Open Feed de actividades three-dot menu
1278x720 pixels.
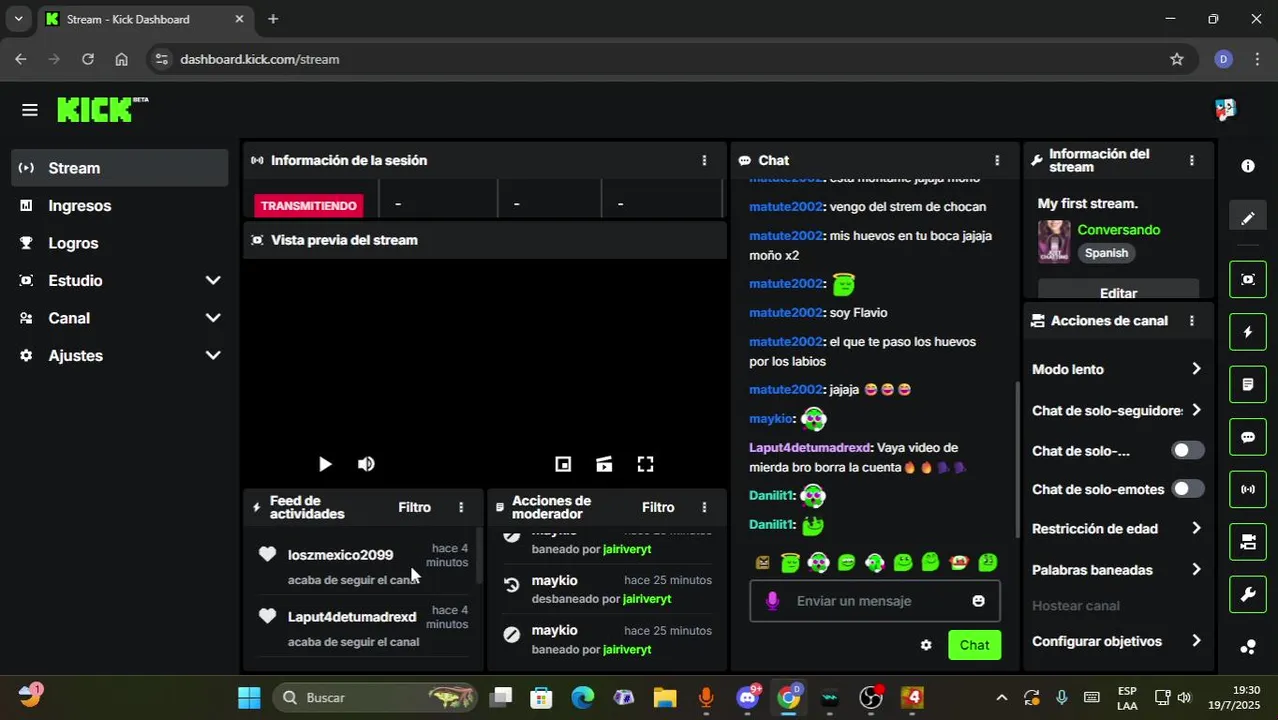point(461,507)
